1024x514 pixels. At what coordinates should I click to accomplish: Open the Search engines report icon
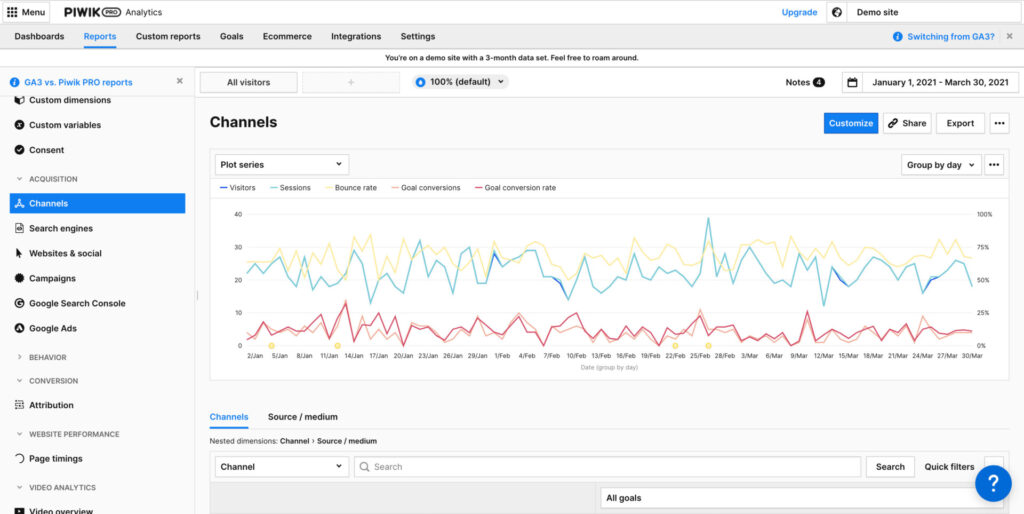tap(20, 228)
